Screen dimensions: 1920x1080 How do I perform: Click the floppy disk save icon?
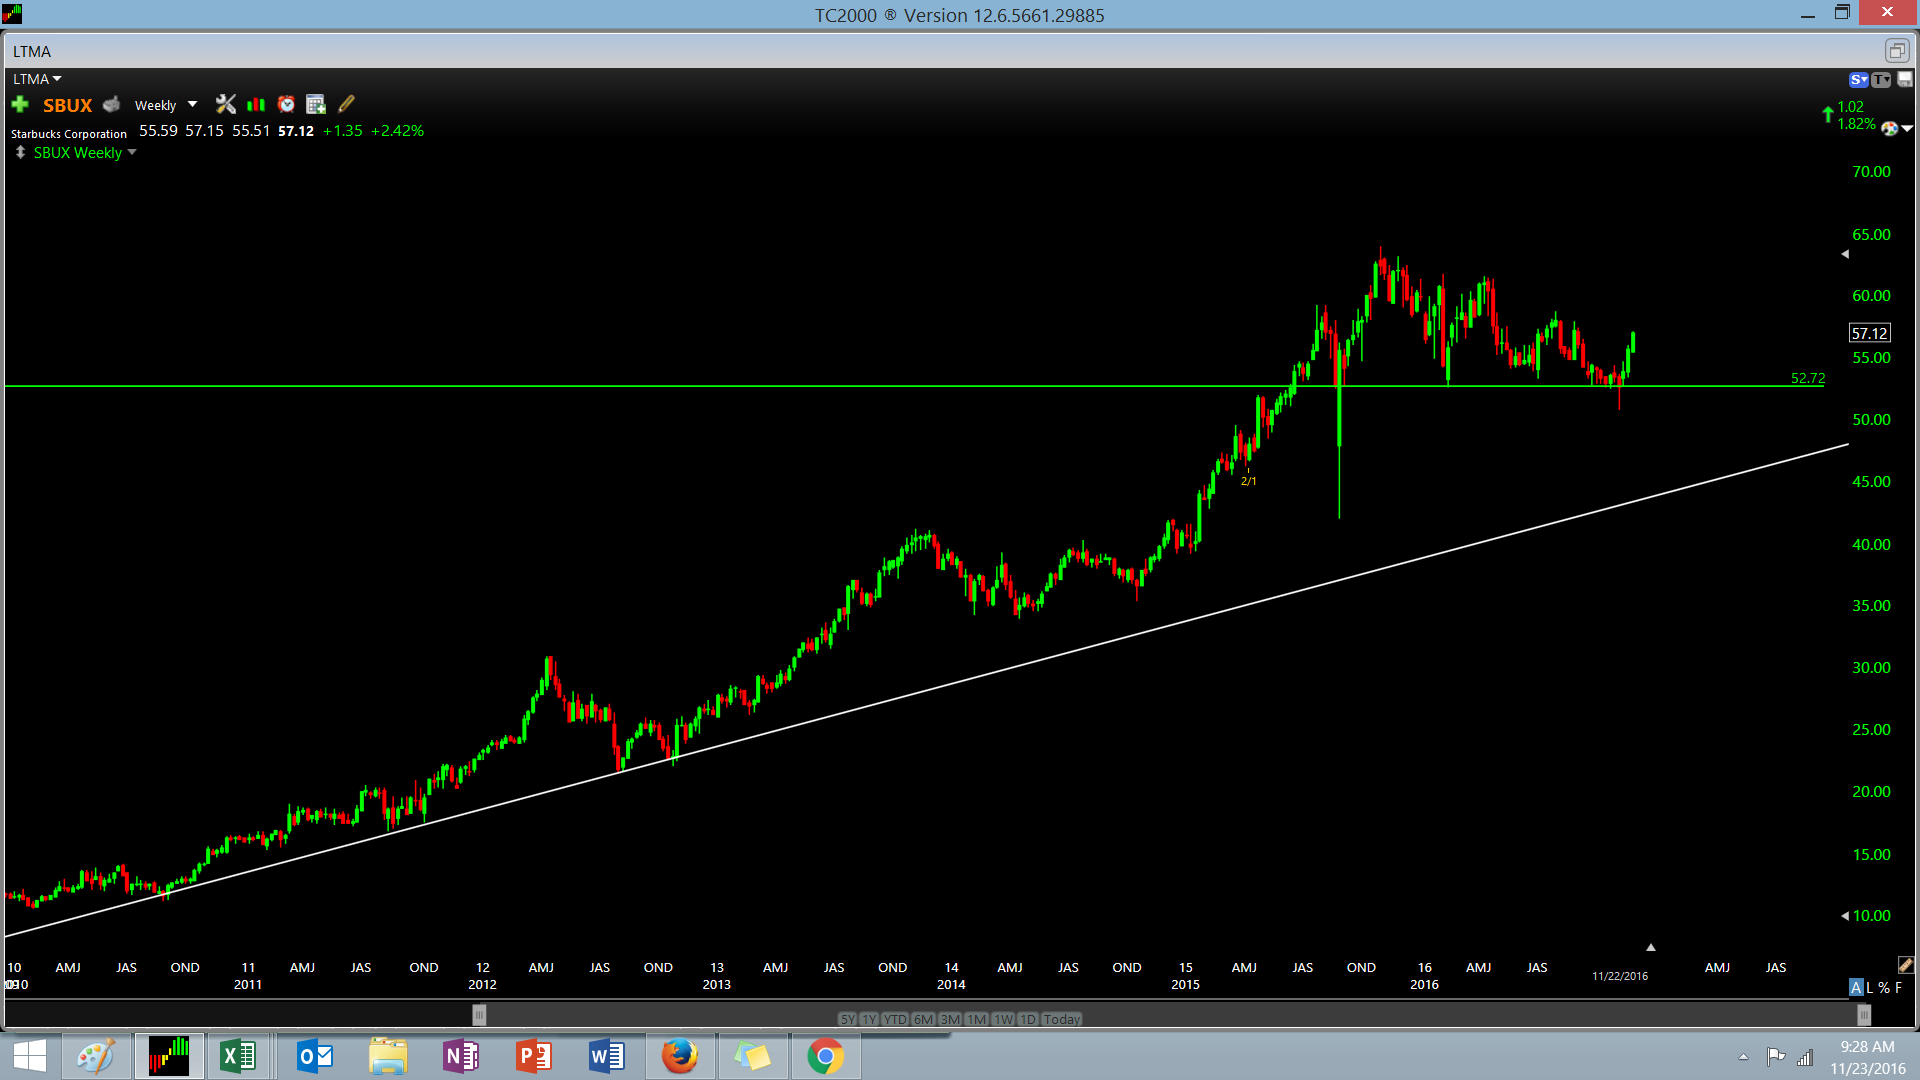click(x=1905, y=79)
